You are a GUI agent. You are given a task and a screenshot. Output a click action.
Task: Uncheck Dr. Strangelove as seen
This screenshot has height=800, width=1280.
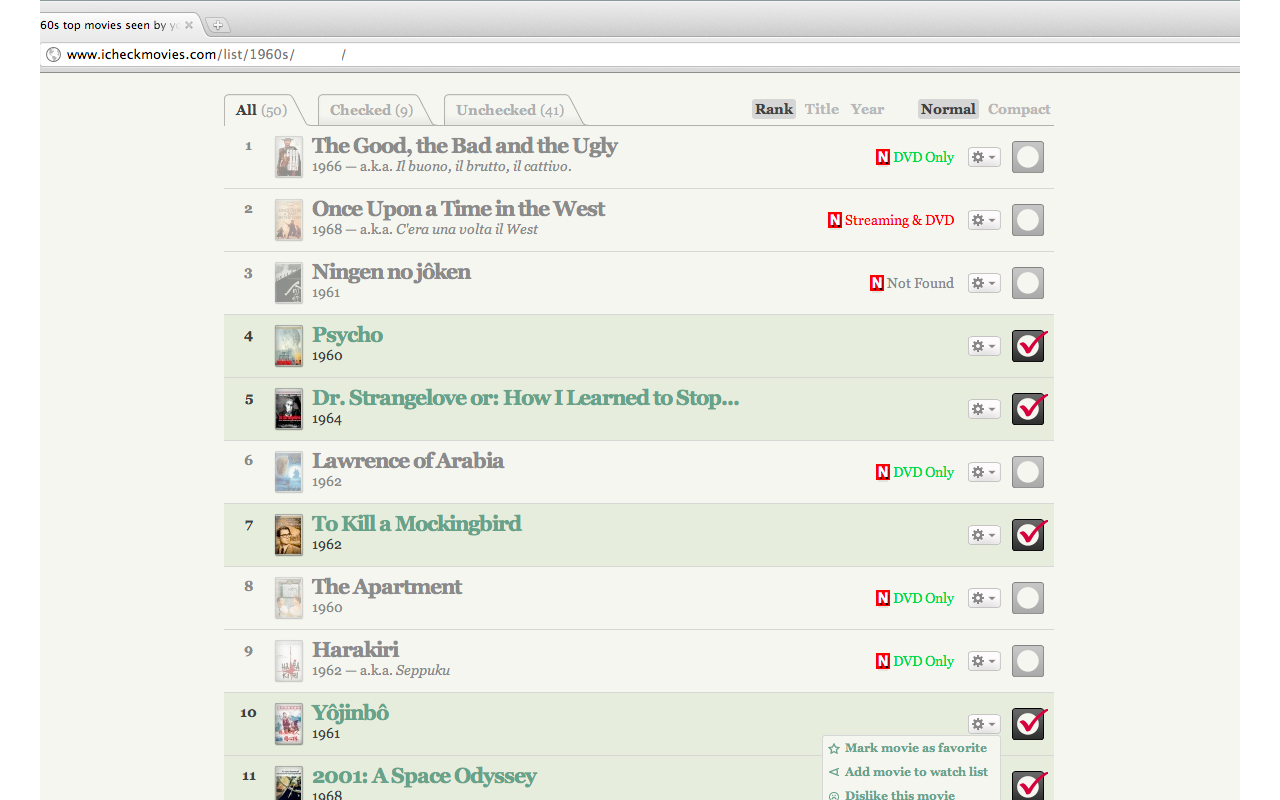tap(1028, 409)
